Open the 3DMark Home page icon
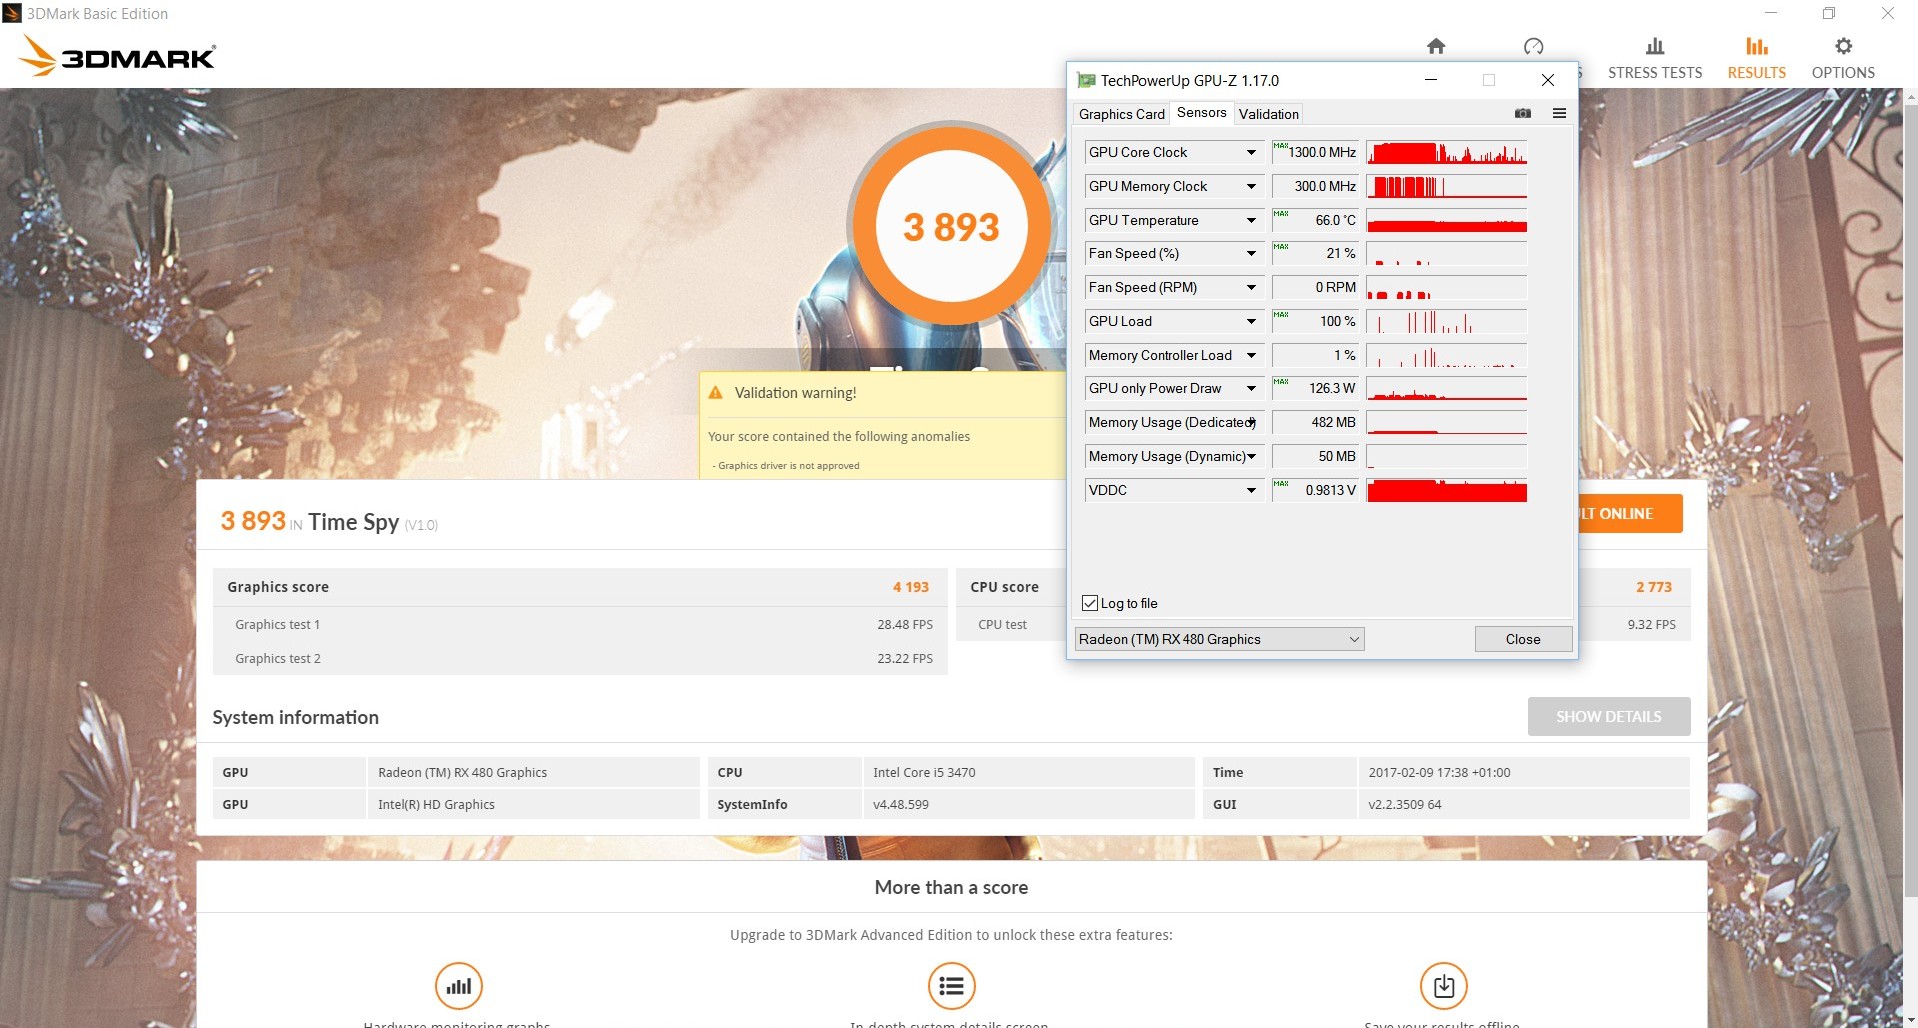 1436,46
